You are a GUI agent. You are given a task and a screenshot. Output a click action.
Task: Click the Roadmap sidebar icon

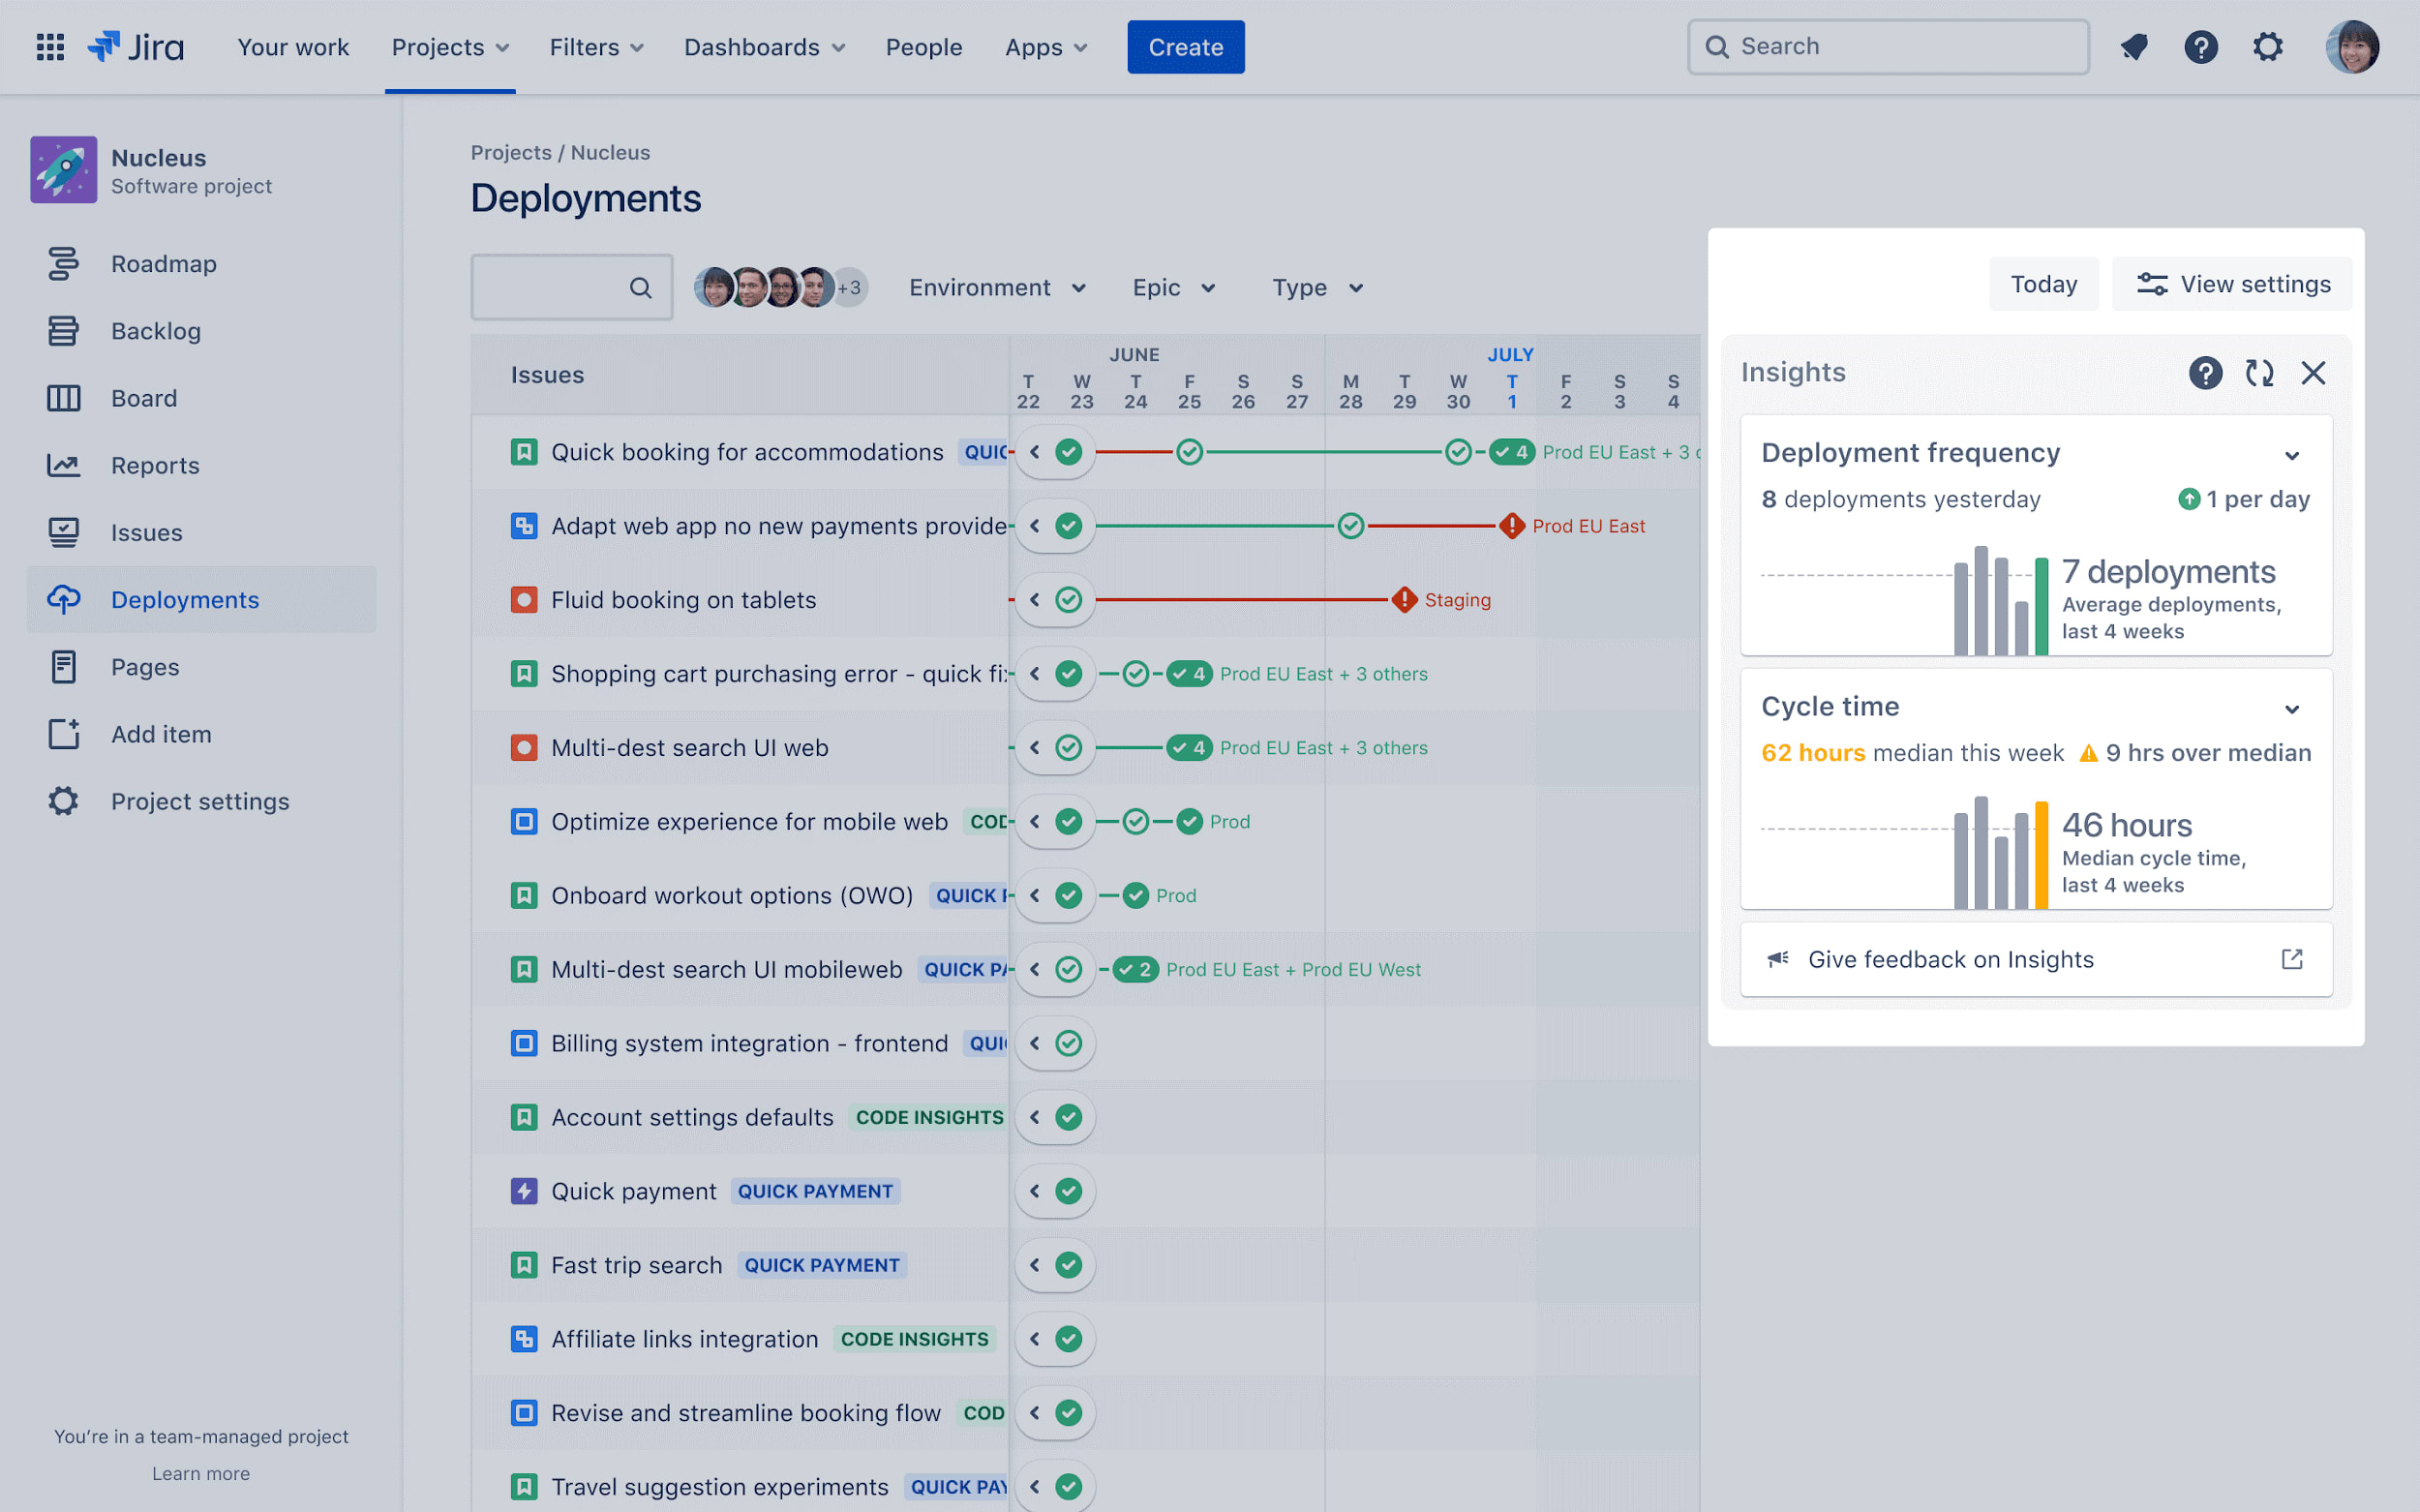63,264
